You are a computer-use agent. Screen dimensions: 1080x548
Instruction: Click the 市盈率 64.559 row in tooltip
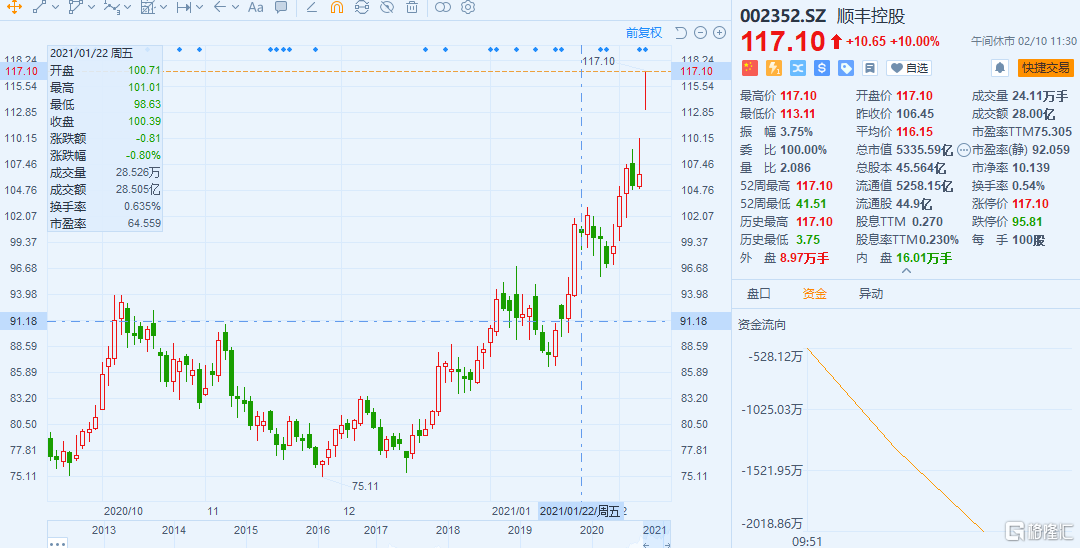pyautogui.click(x=105, y=223)
